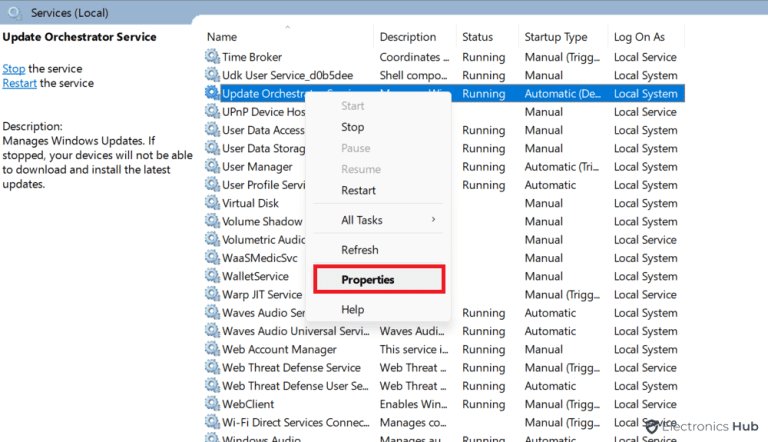Viewport: 768px width, 442px height.
Task: Choose Stop in the context menu
Action: 353,127
